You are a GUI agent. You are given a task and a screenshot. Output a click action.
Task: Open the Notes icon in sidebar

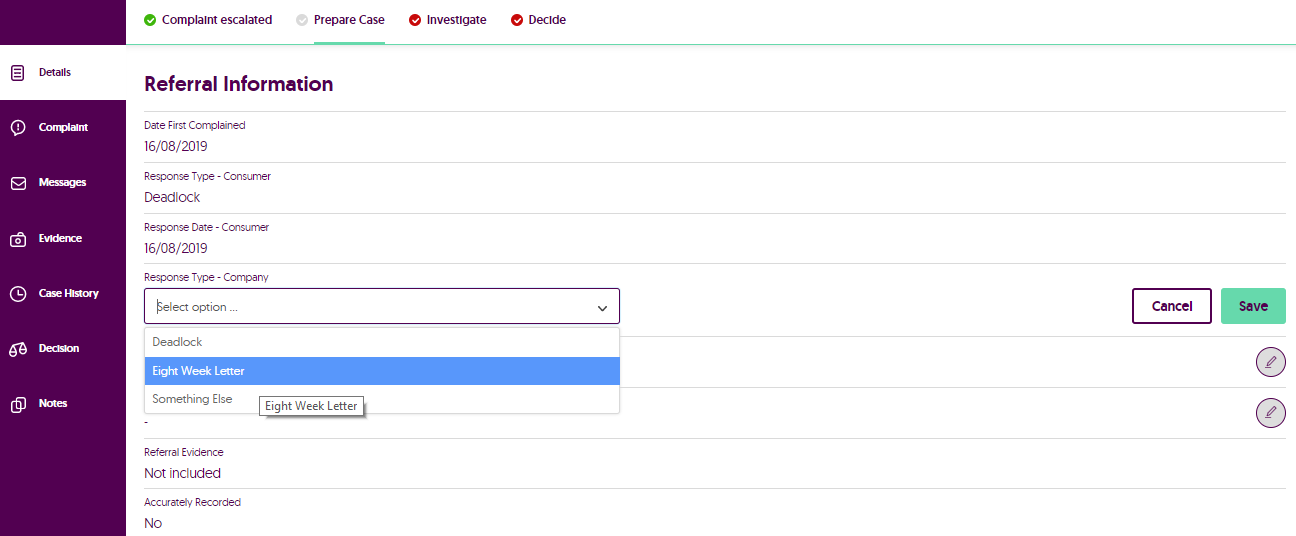18,404
